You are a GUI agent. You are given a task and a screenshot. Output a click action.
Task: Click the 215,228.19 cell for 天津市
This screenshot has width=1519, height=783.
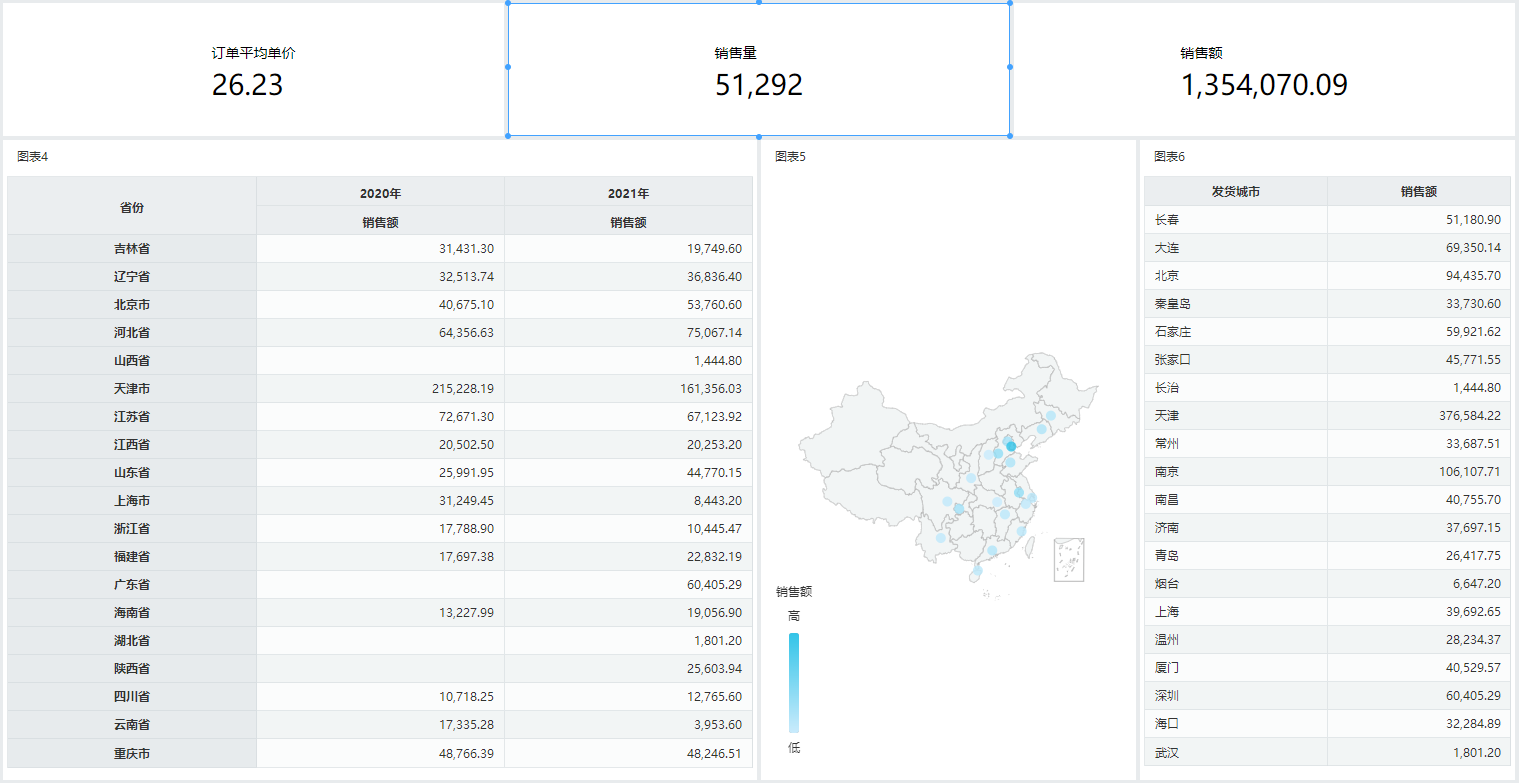pyautogui.click(x=380, y=388)
